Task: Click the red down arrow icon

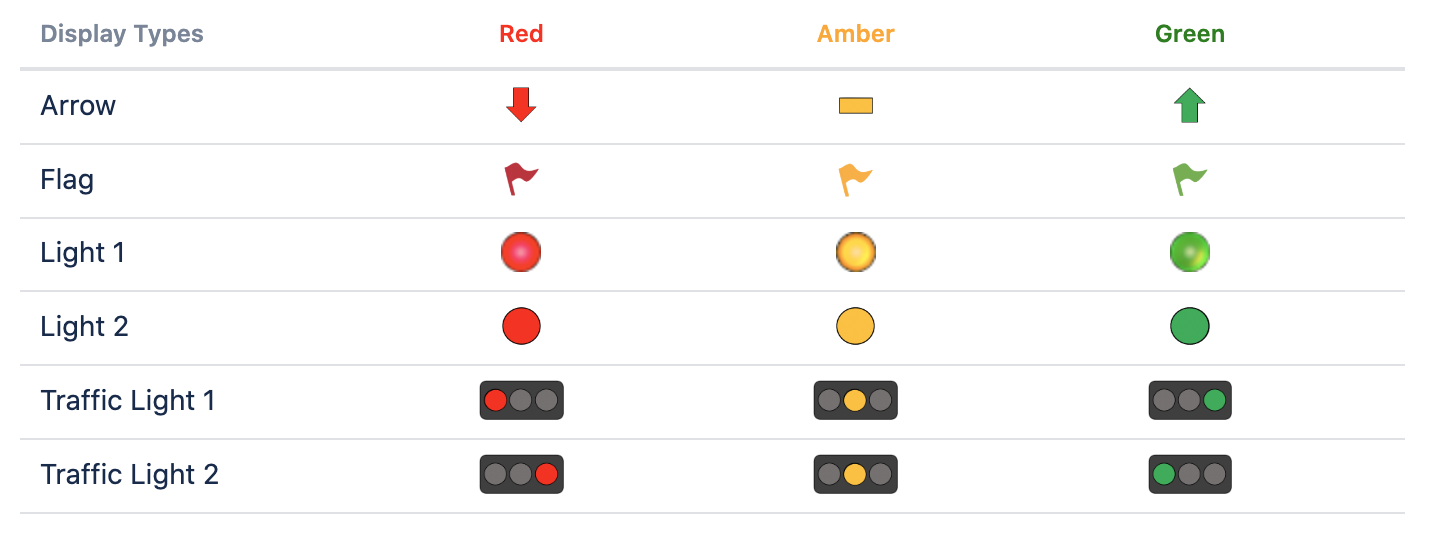Action: click(x=521, y=105)
